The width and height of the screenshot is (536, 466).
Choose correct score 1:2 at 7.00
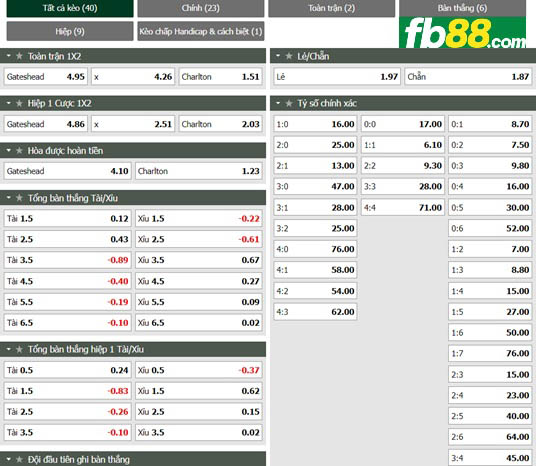[490, 249]
